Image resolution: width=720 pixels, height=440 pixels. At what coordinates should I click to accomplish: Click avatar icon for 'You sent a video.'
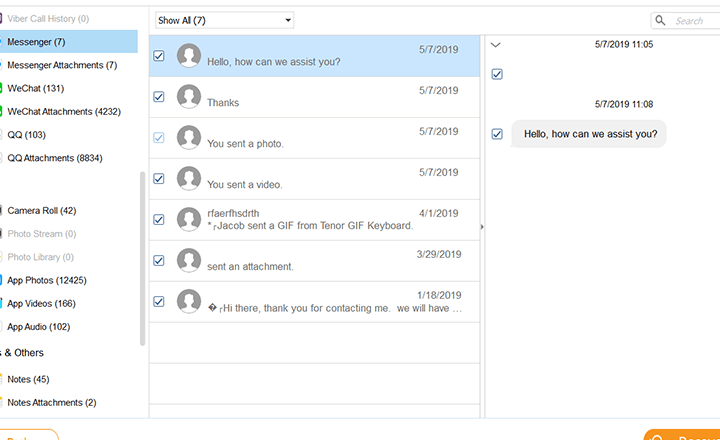click(189, 178)
